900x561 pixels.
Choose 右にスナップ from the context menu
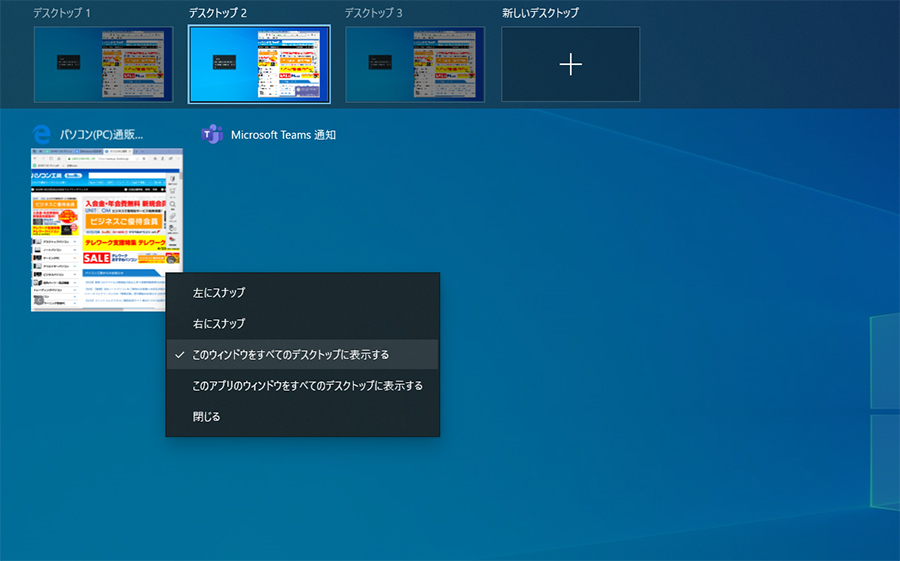[x=302, y=324]
